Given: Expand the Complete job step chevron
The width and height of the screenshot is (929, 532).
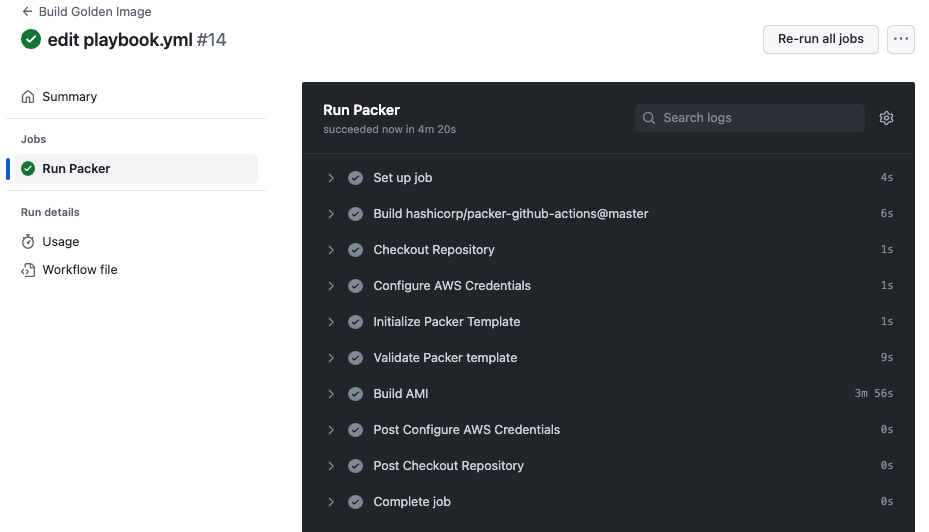Looking at the screenshot, I should [x=331, y=502].
